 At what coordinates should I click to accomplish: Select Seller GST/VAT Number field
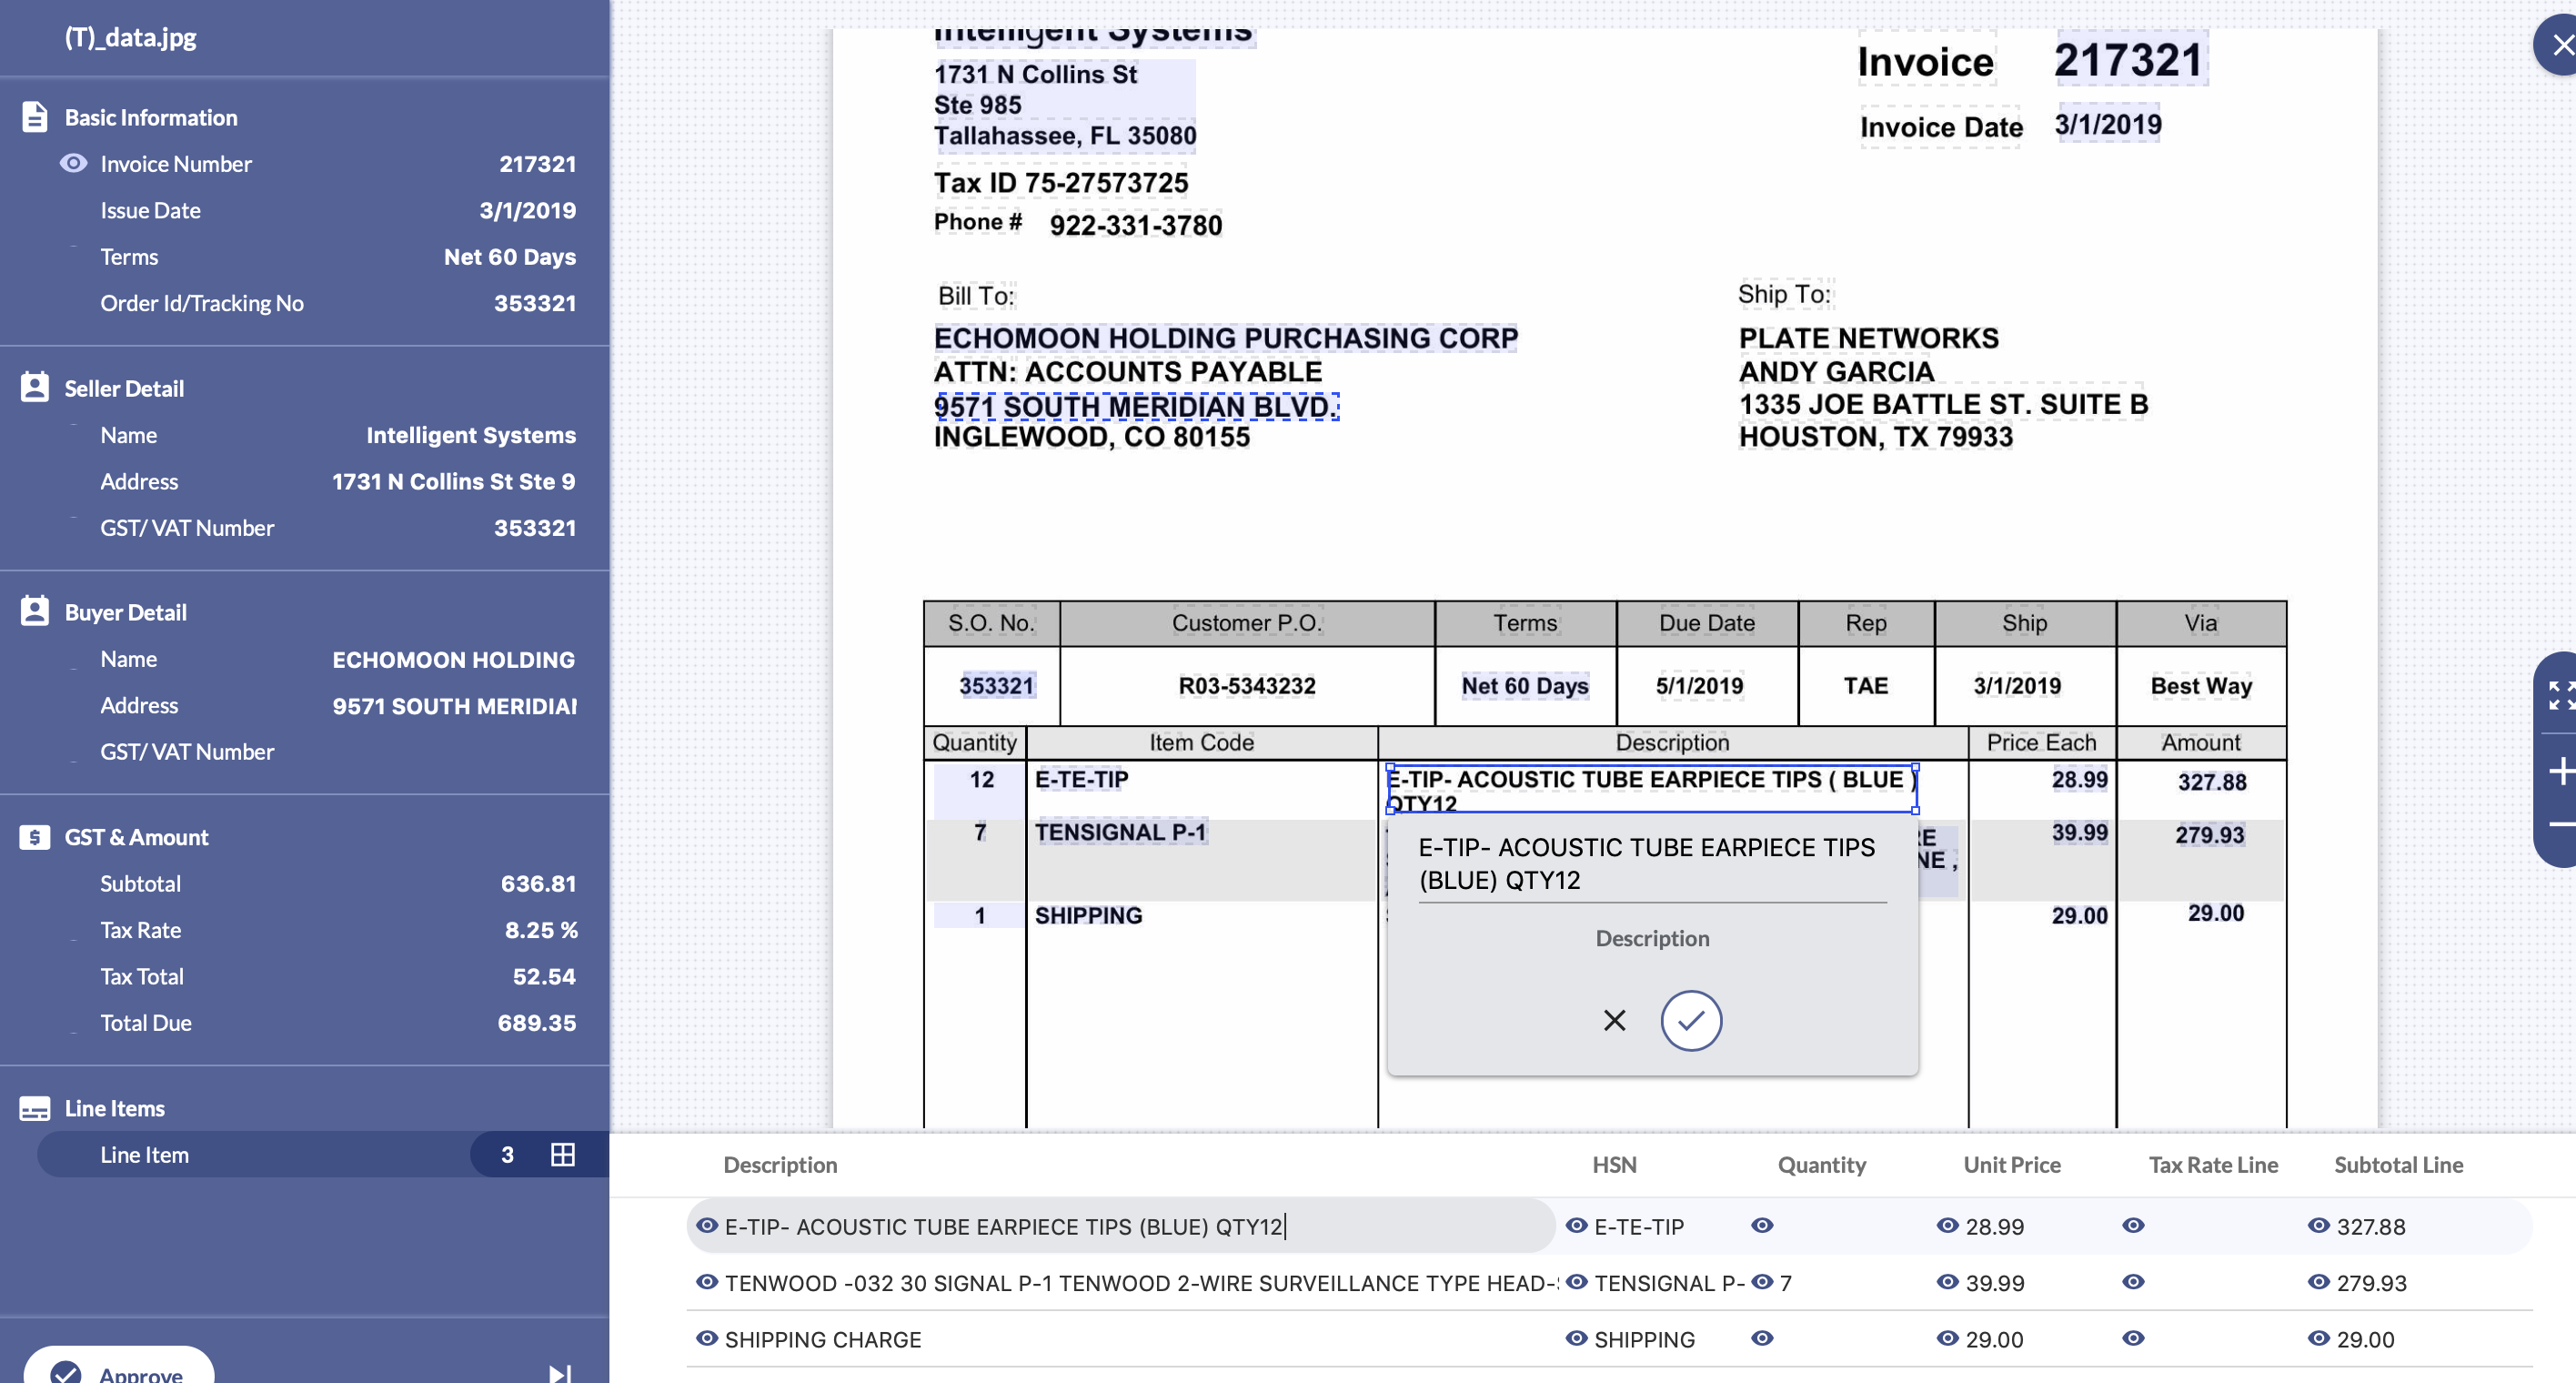[x=338, y=528]
